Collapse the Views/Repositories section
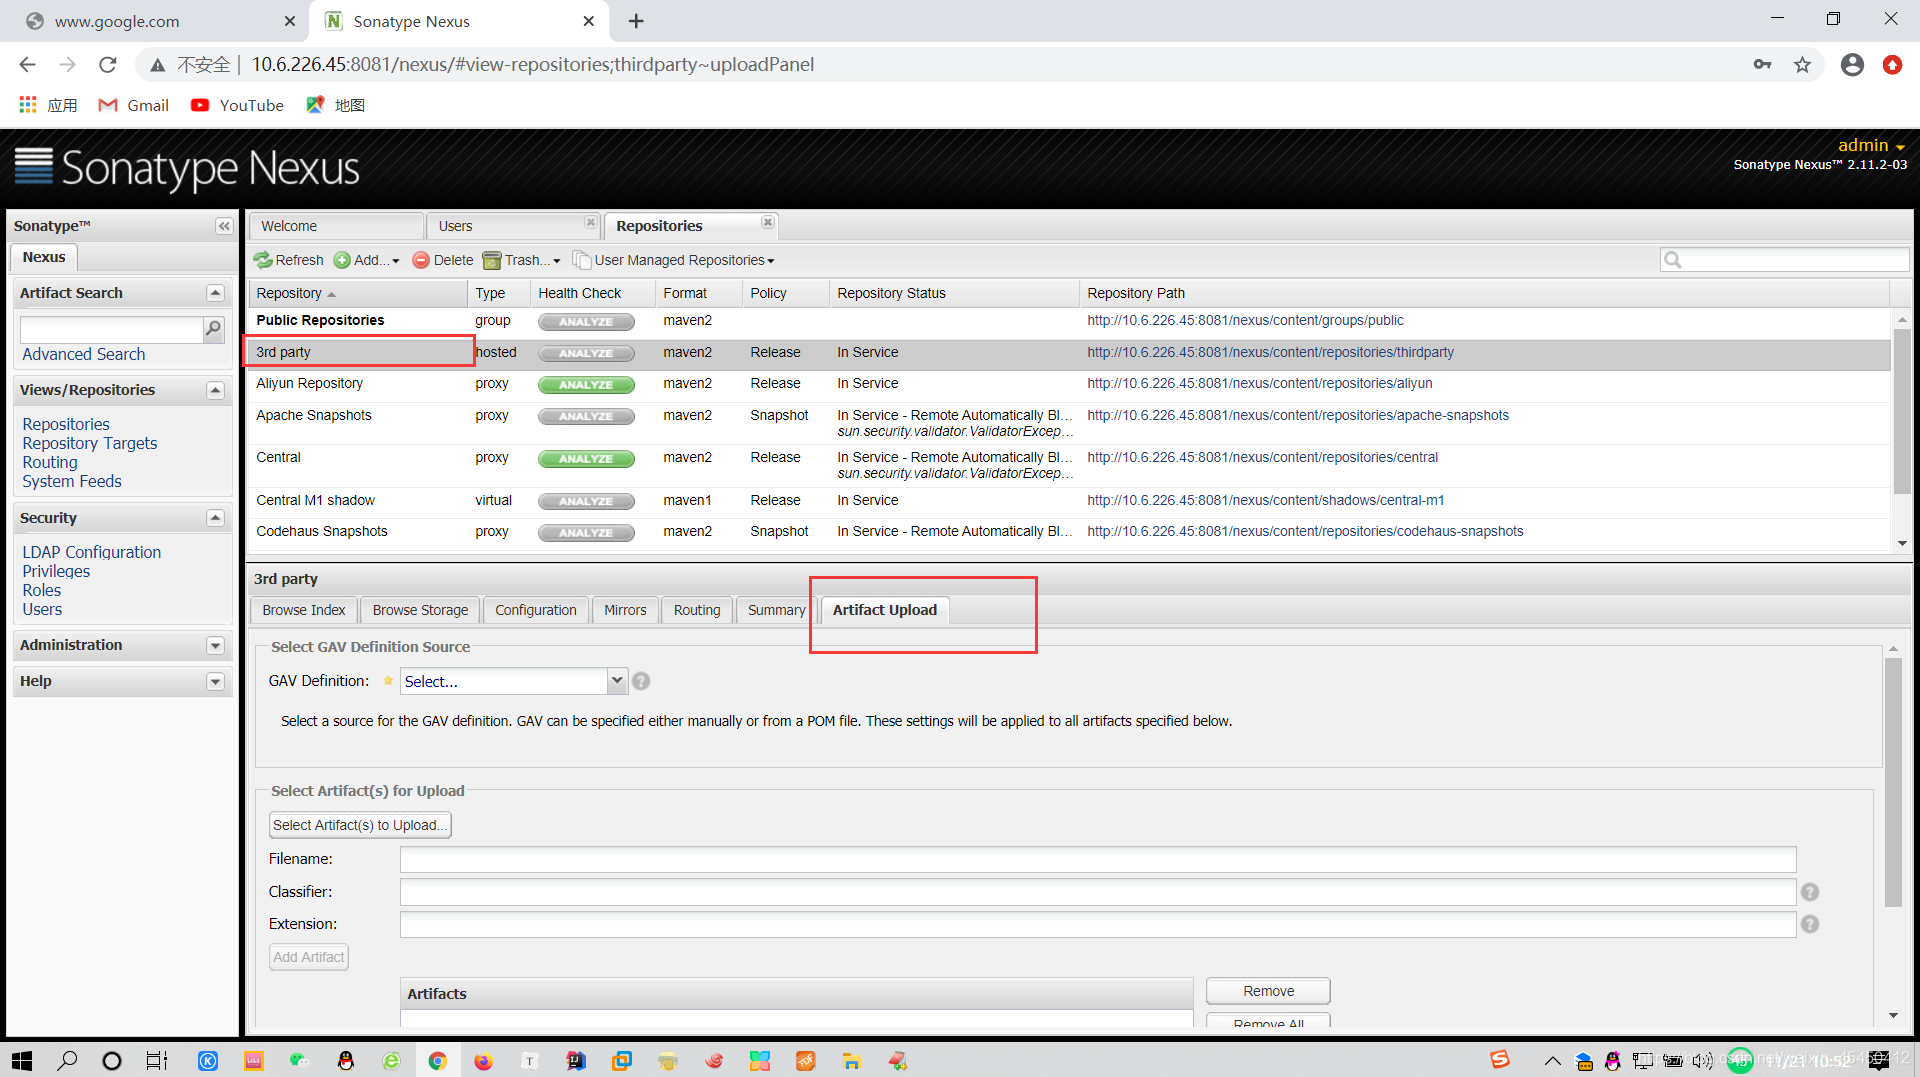 215,390
